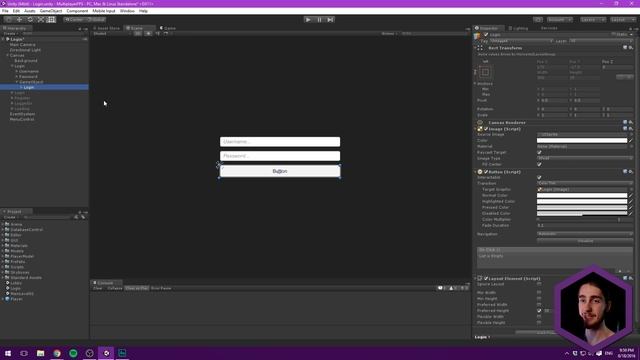Toggle 2D mode in Scene view

click(x=138, y=33)
